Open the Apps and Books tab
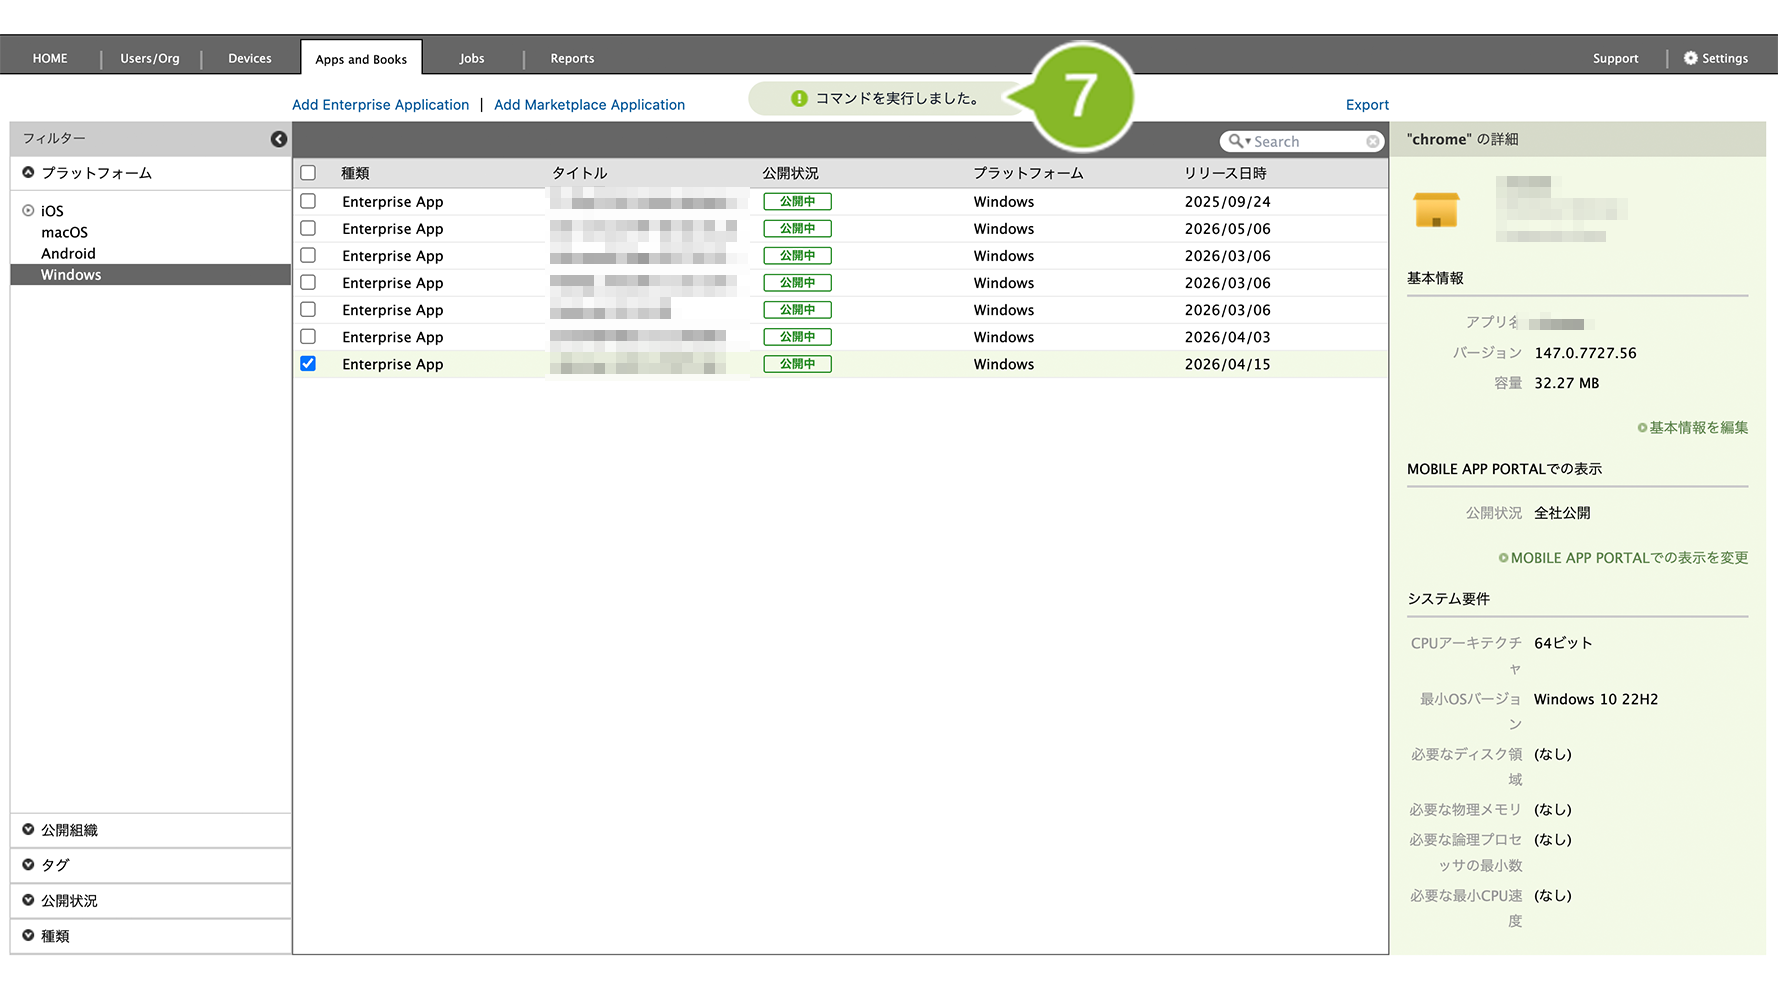 tap(361, 58)
